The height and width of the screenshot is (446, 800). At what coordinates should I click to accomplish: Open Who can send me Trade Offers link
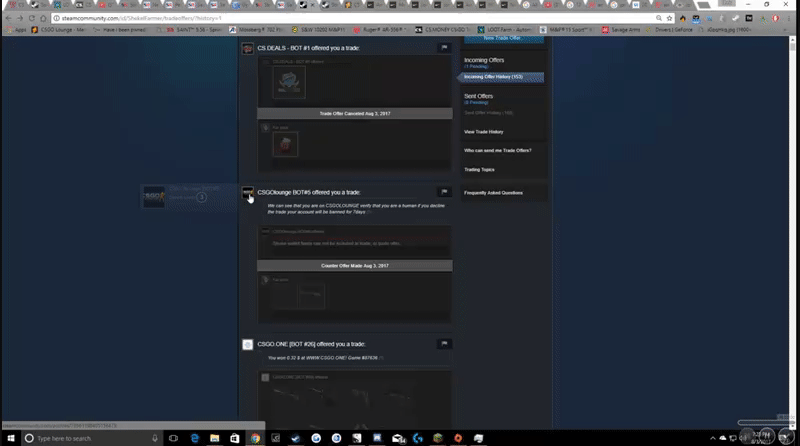tap(497, 151)
